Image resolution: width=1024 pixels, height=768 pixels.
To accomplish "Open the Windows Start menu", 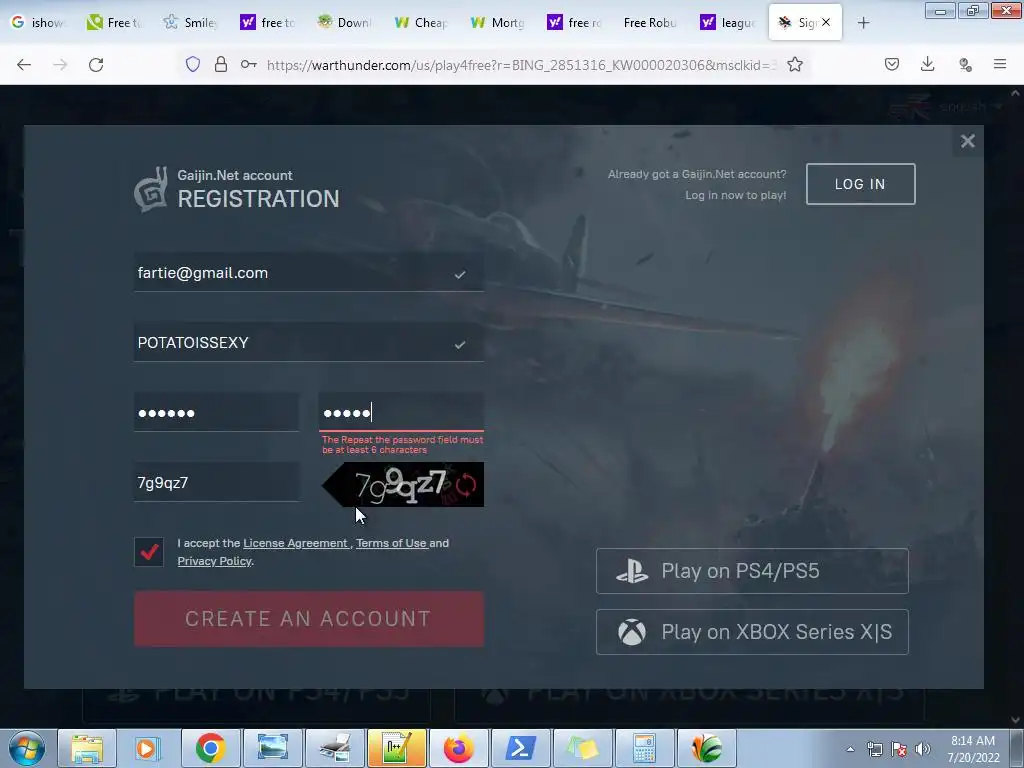I will click(27, 748).
